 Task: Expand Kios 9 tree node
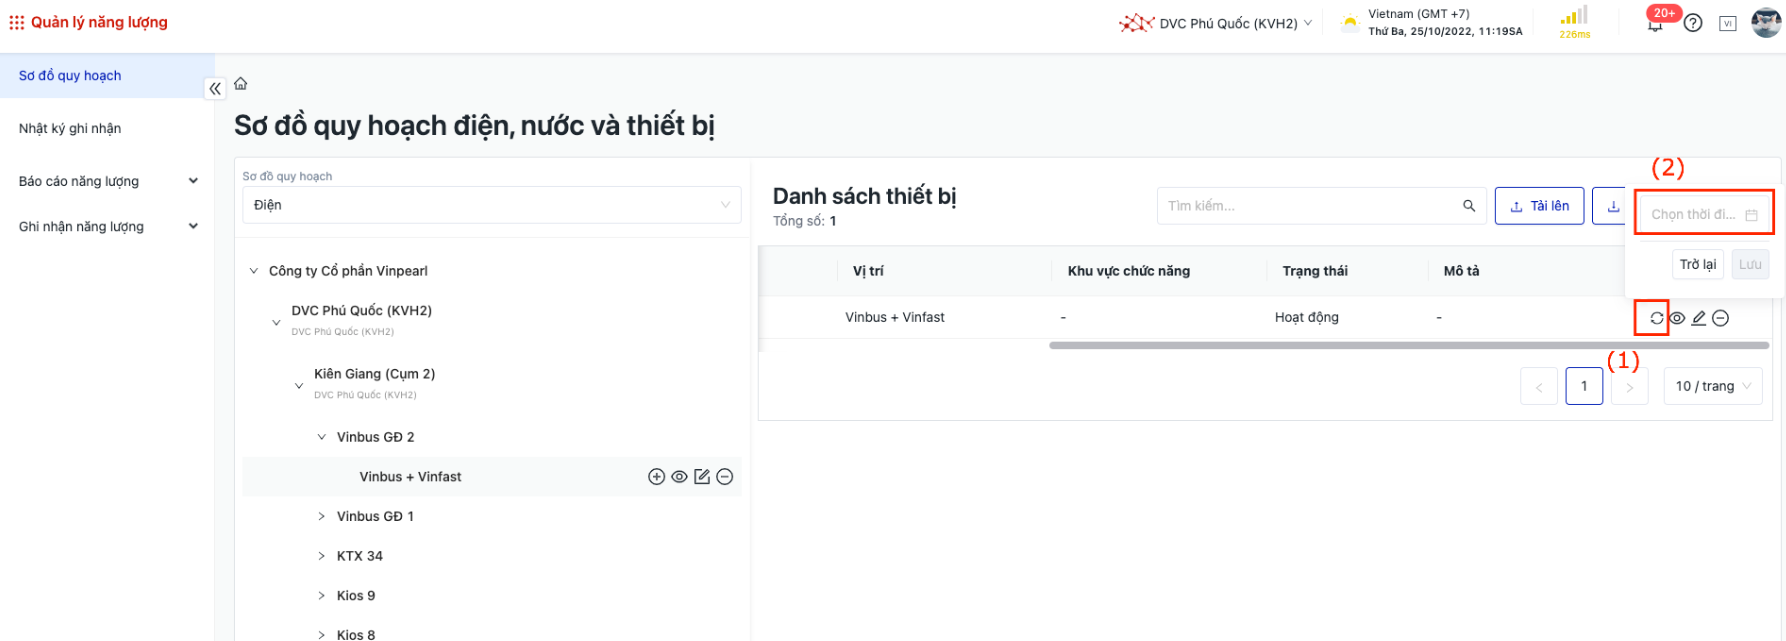point(322,595)
